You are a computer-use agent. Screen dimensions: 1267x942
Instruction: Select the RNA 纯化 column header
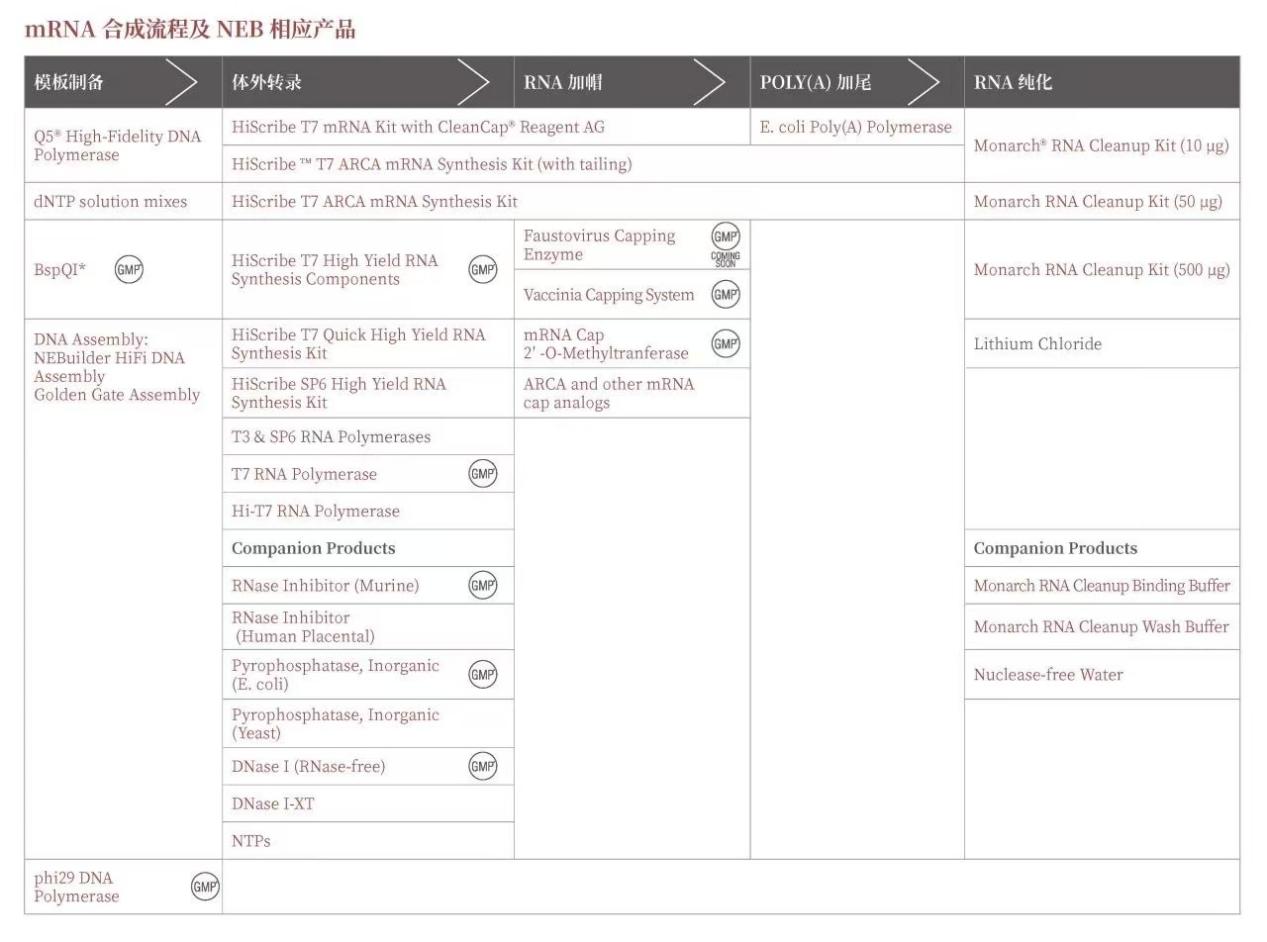click(x=1013, y=83)
